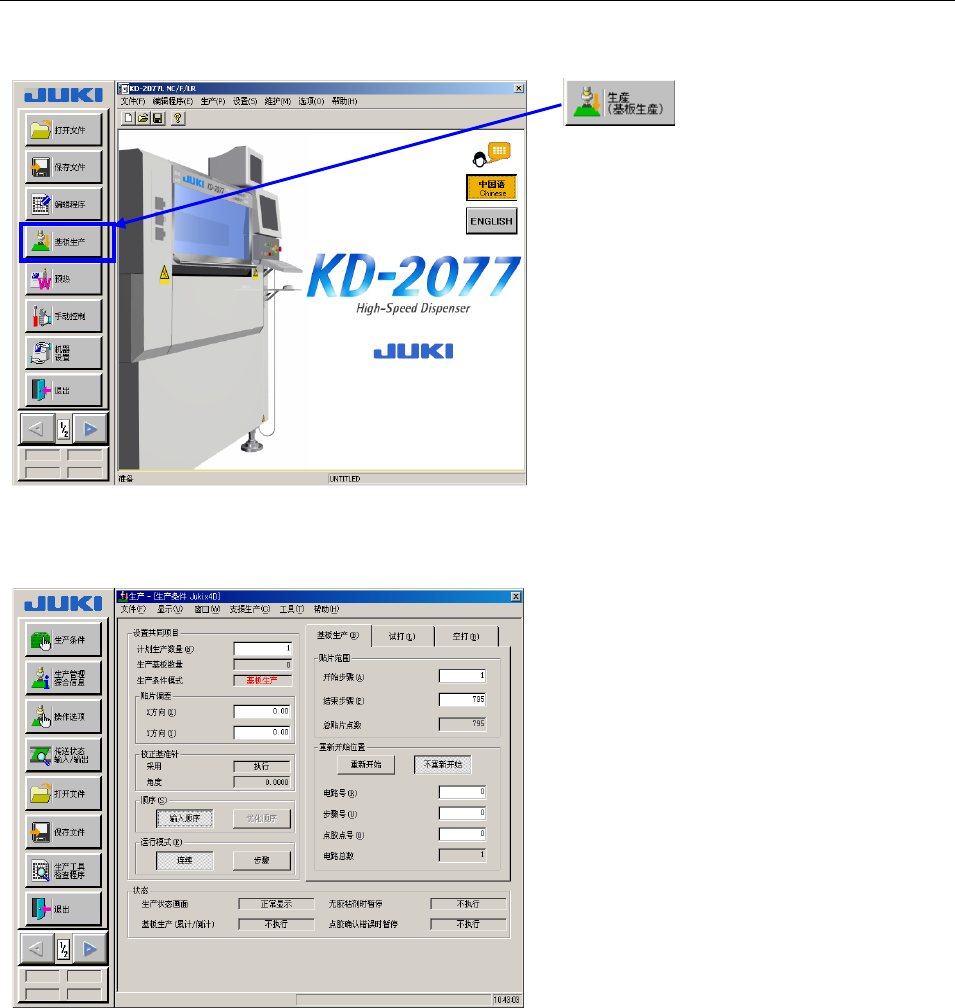Viewport: 955px width, 1008px height.
Task: Open 显示(V) menu in production window
Action: [170, 609]
